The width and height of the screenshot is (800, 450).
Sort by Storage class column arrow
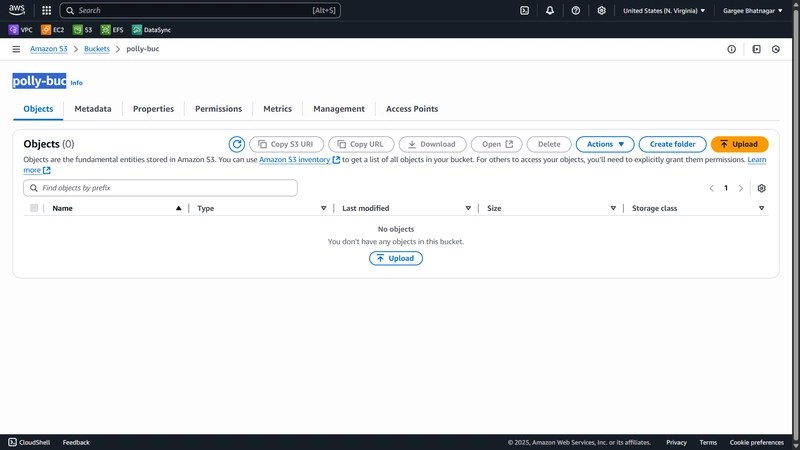[x=761, y=208]
